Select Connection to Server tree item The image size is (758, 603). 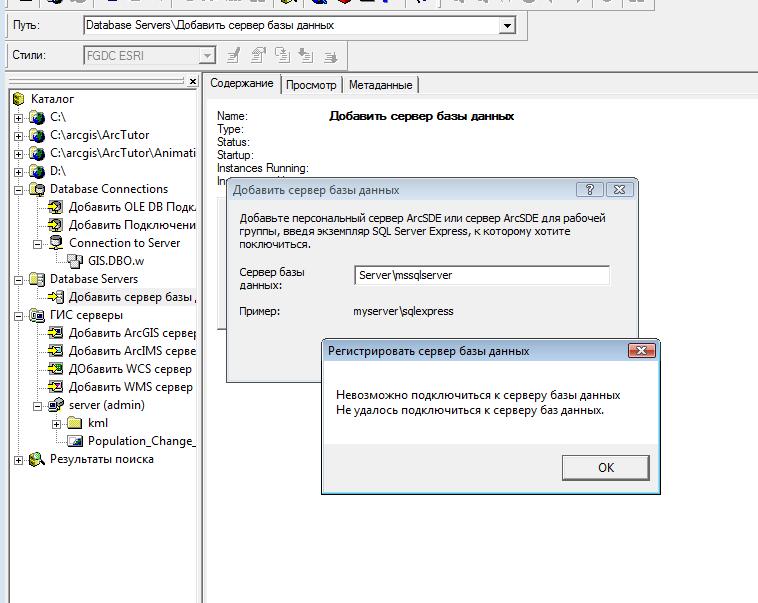pos(124,243)
